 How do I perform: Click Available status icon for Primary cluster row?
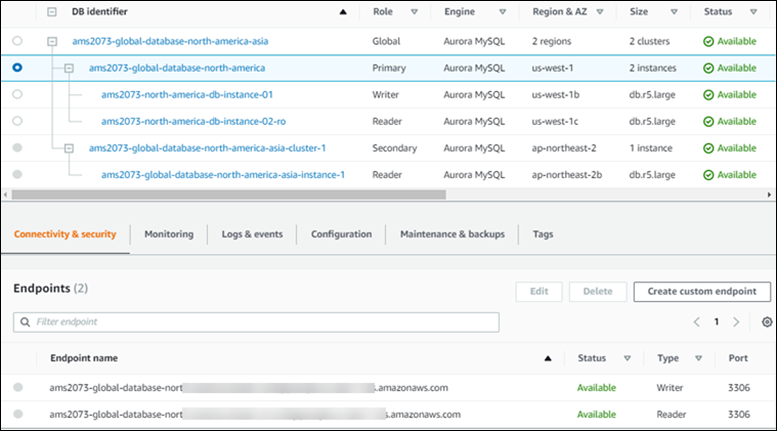tap(709, 68)
